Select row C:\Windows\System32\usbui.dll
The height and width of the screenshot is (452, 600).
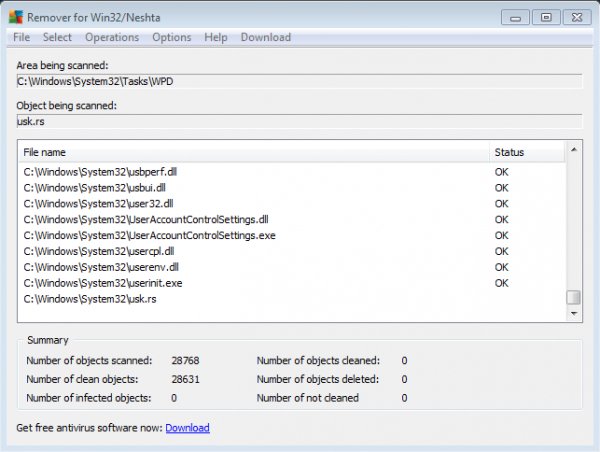(292, 188)
